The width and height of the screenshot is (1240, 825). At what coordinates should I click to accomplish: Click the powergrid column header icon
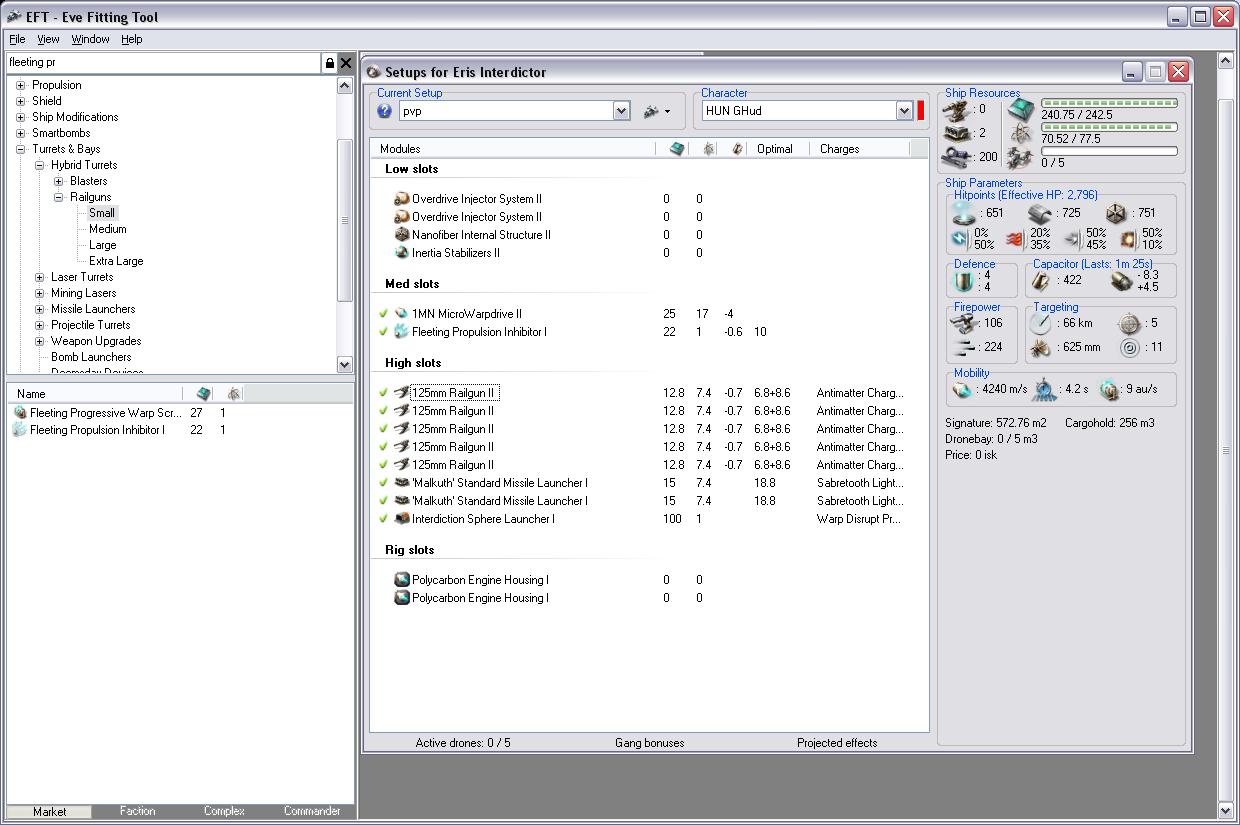coord(708,149)
